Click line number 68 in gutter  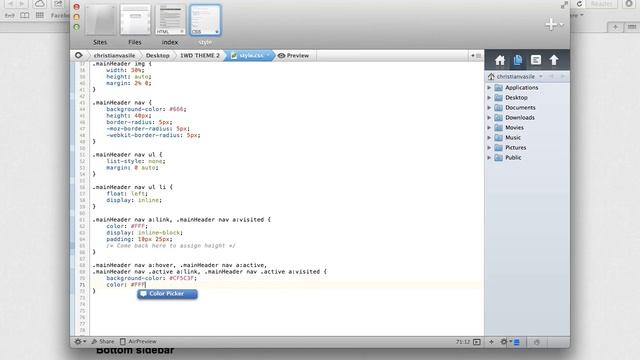[82, 265]
